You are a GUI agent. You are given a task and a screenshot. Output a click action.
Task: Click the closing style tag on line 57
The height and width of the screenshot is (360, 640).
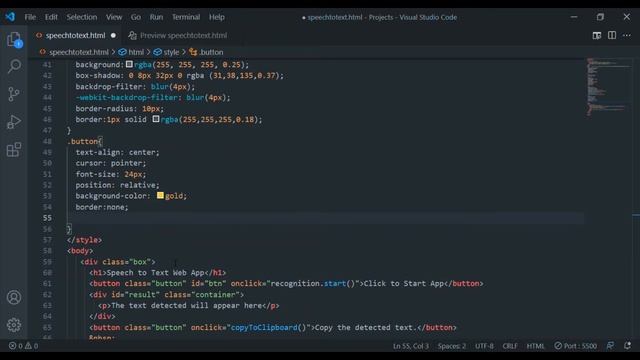point(84,240)
